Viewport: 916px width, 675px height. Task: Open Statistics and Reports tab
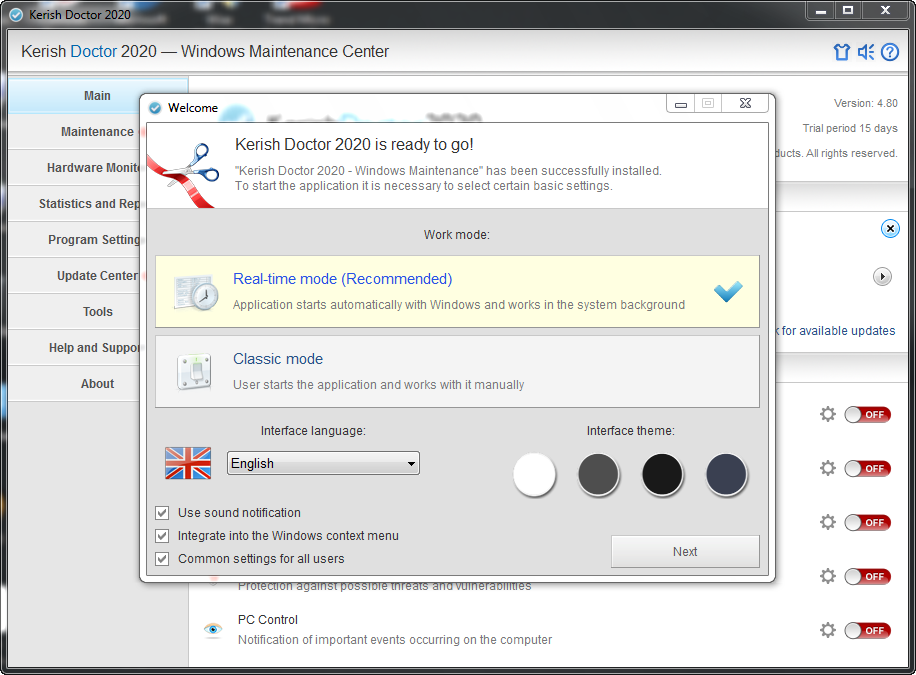76,203
